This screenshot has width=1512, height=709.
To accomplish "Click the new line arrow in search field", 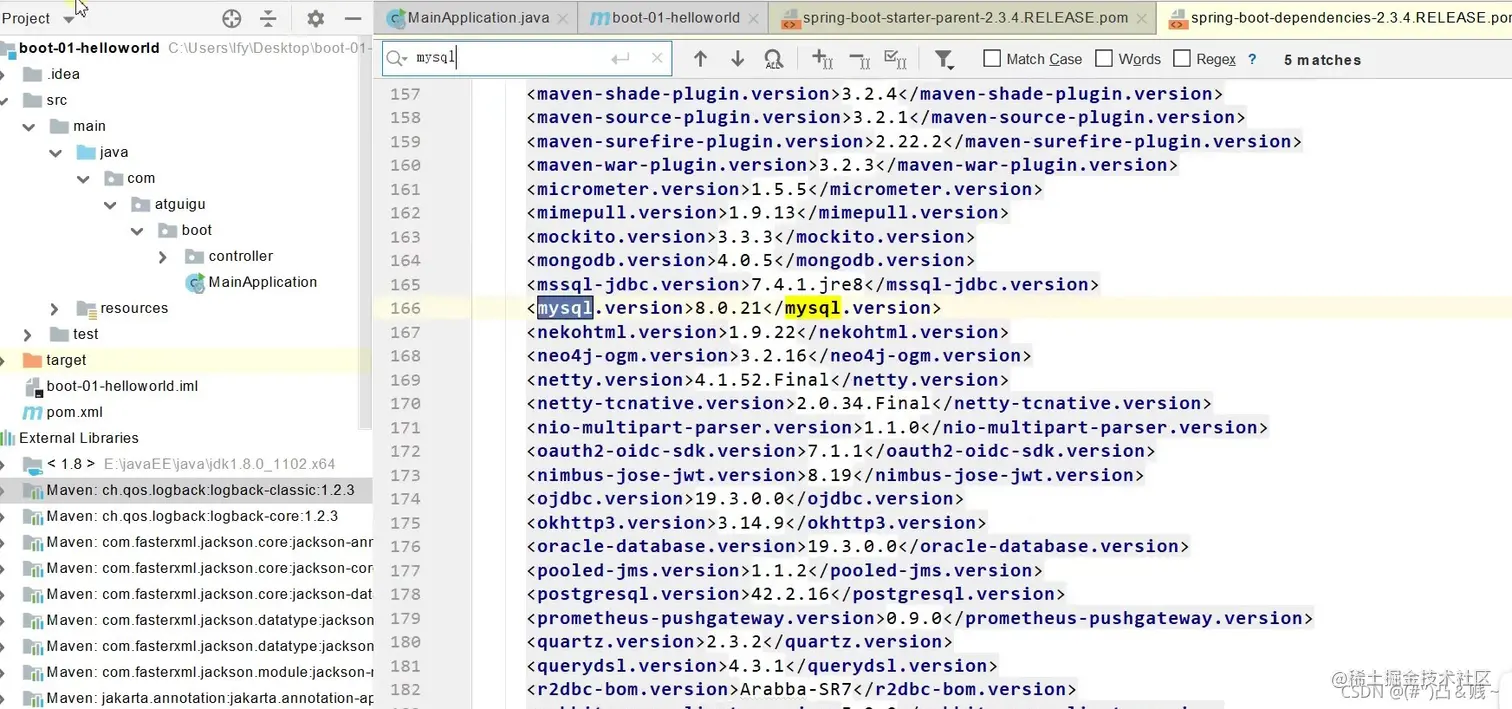I will [620, 59].
